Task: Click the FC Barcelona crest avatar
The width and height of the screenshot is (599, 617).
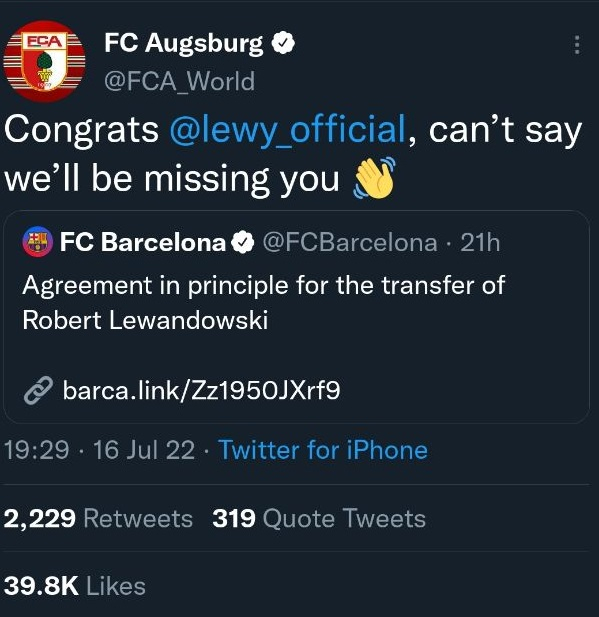Action: (x=37, y=242)
